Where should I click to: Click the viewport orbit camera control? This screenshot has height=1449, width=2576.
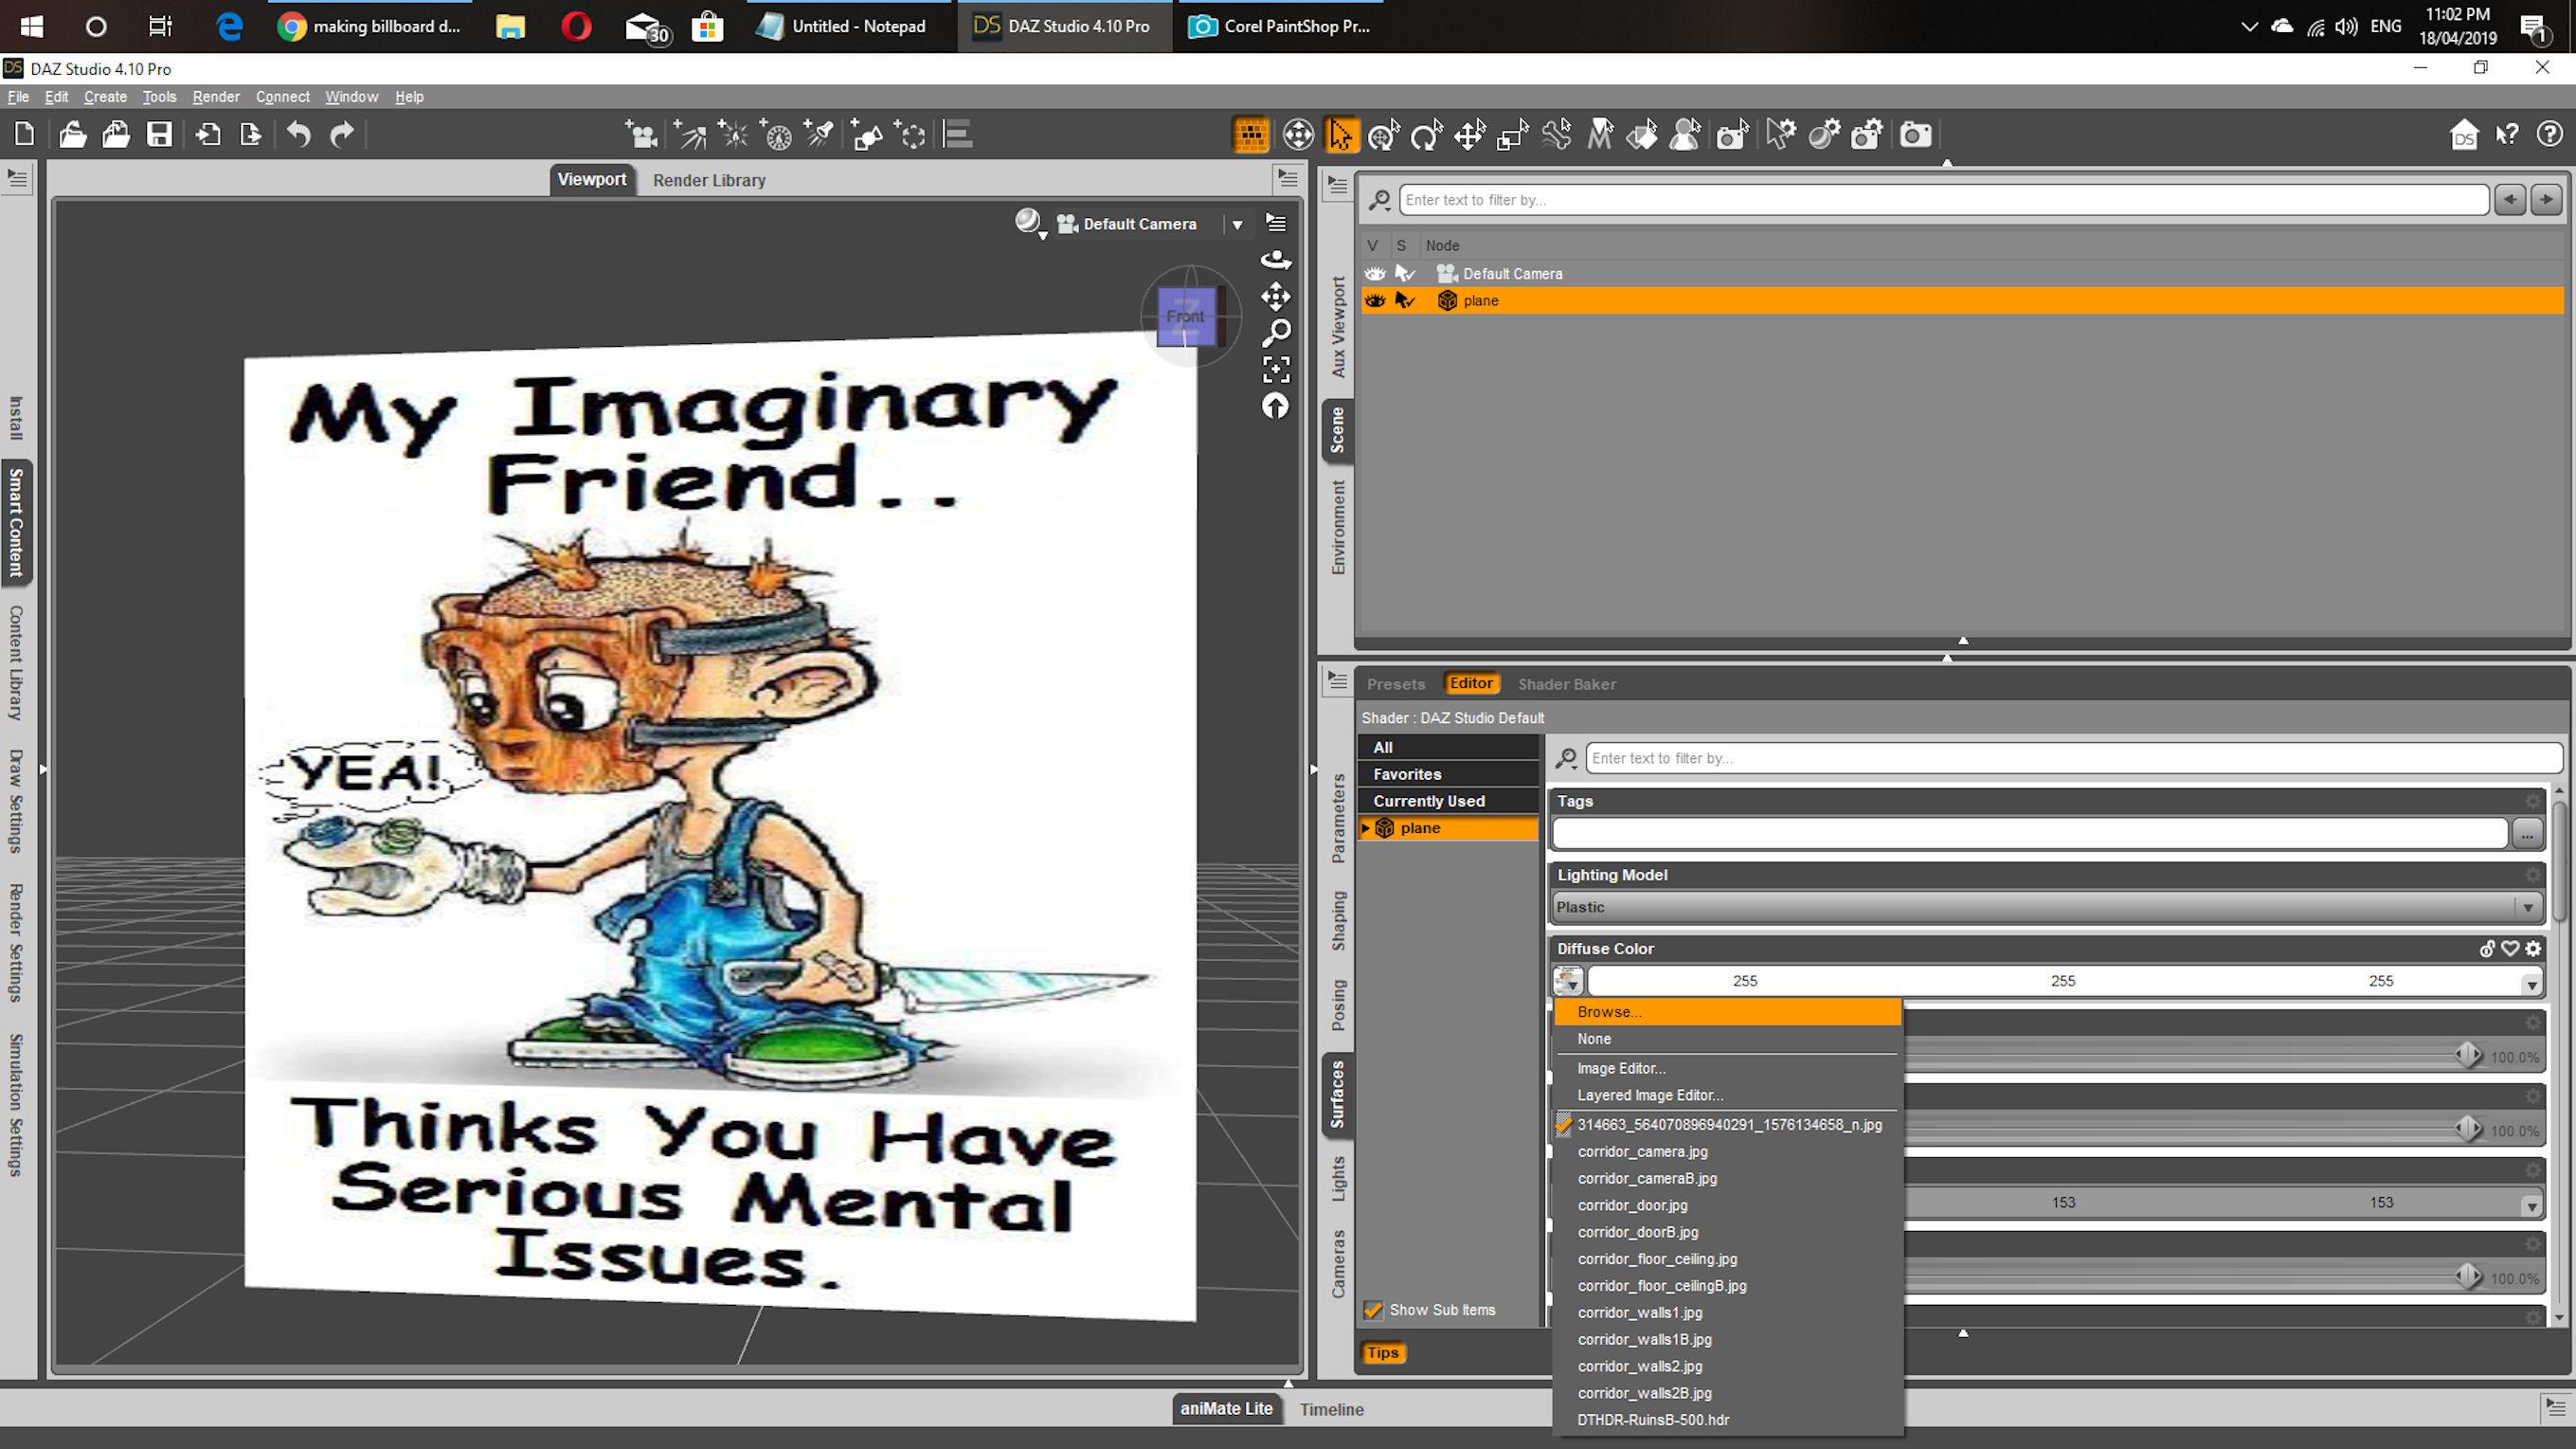1276,260
